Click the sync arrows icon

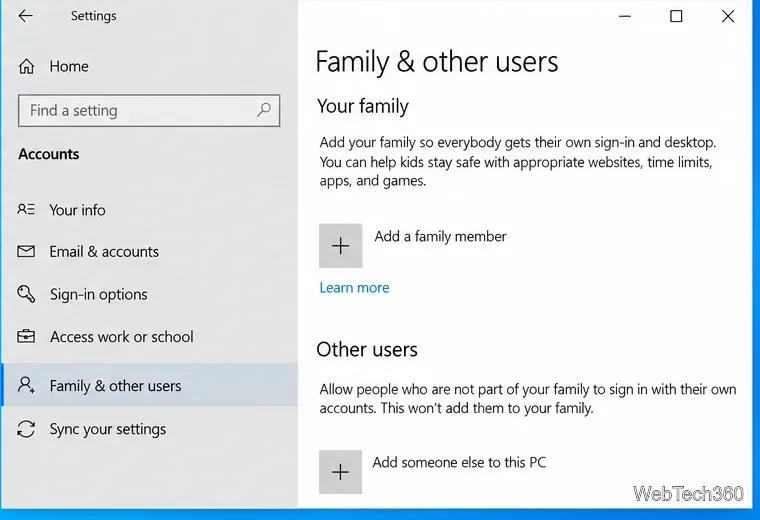click(26, 429)
